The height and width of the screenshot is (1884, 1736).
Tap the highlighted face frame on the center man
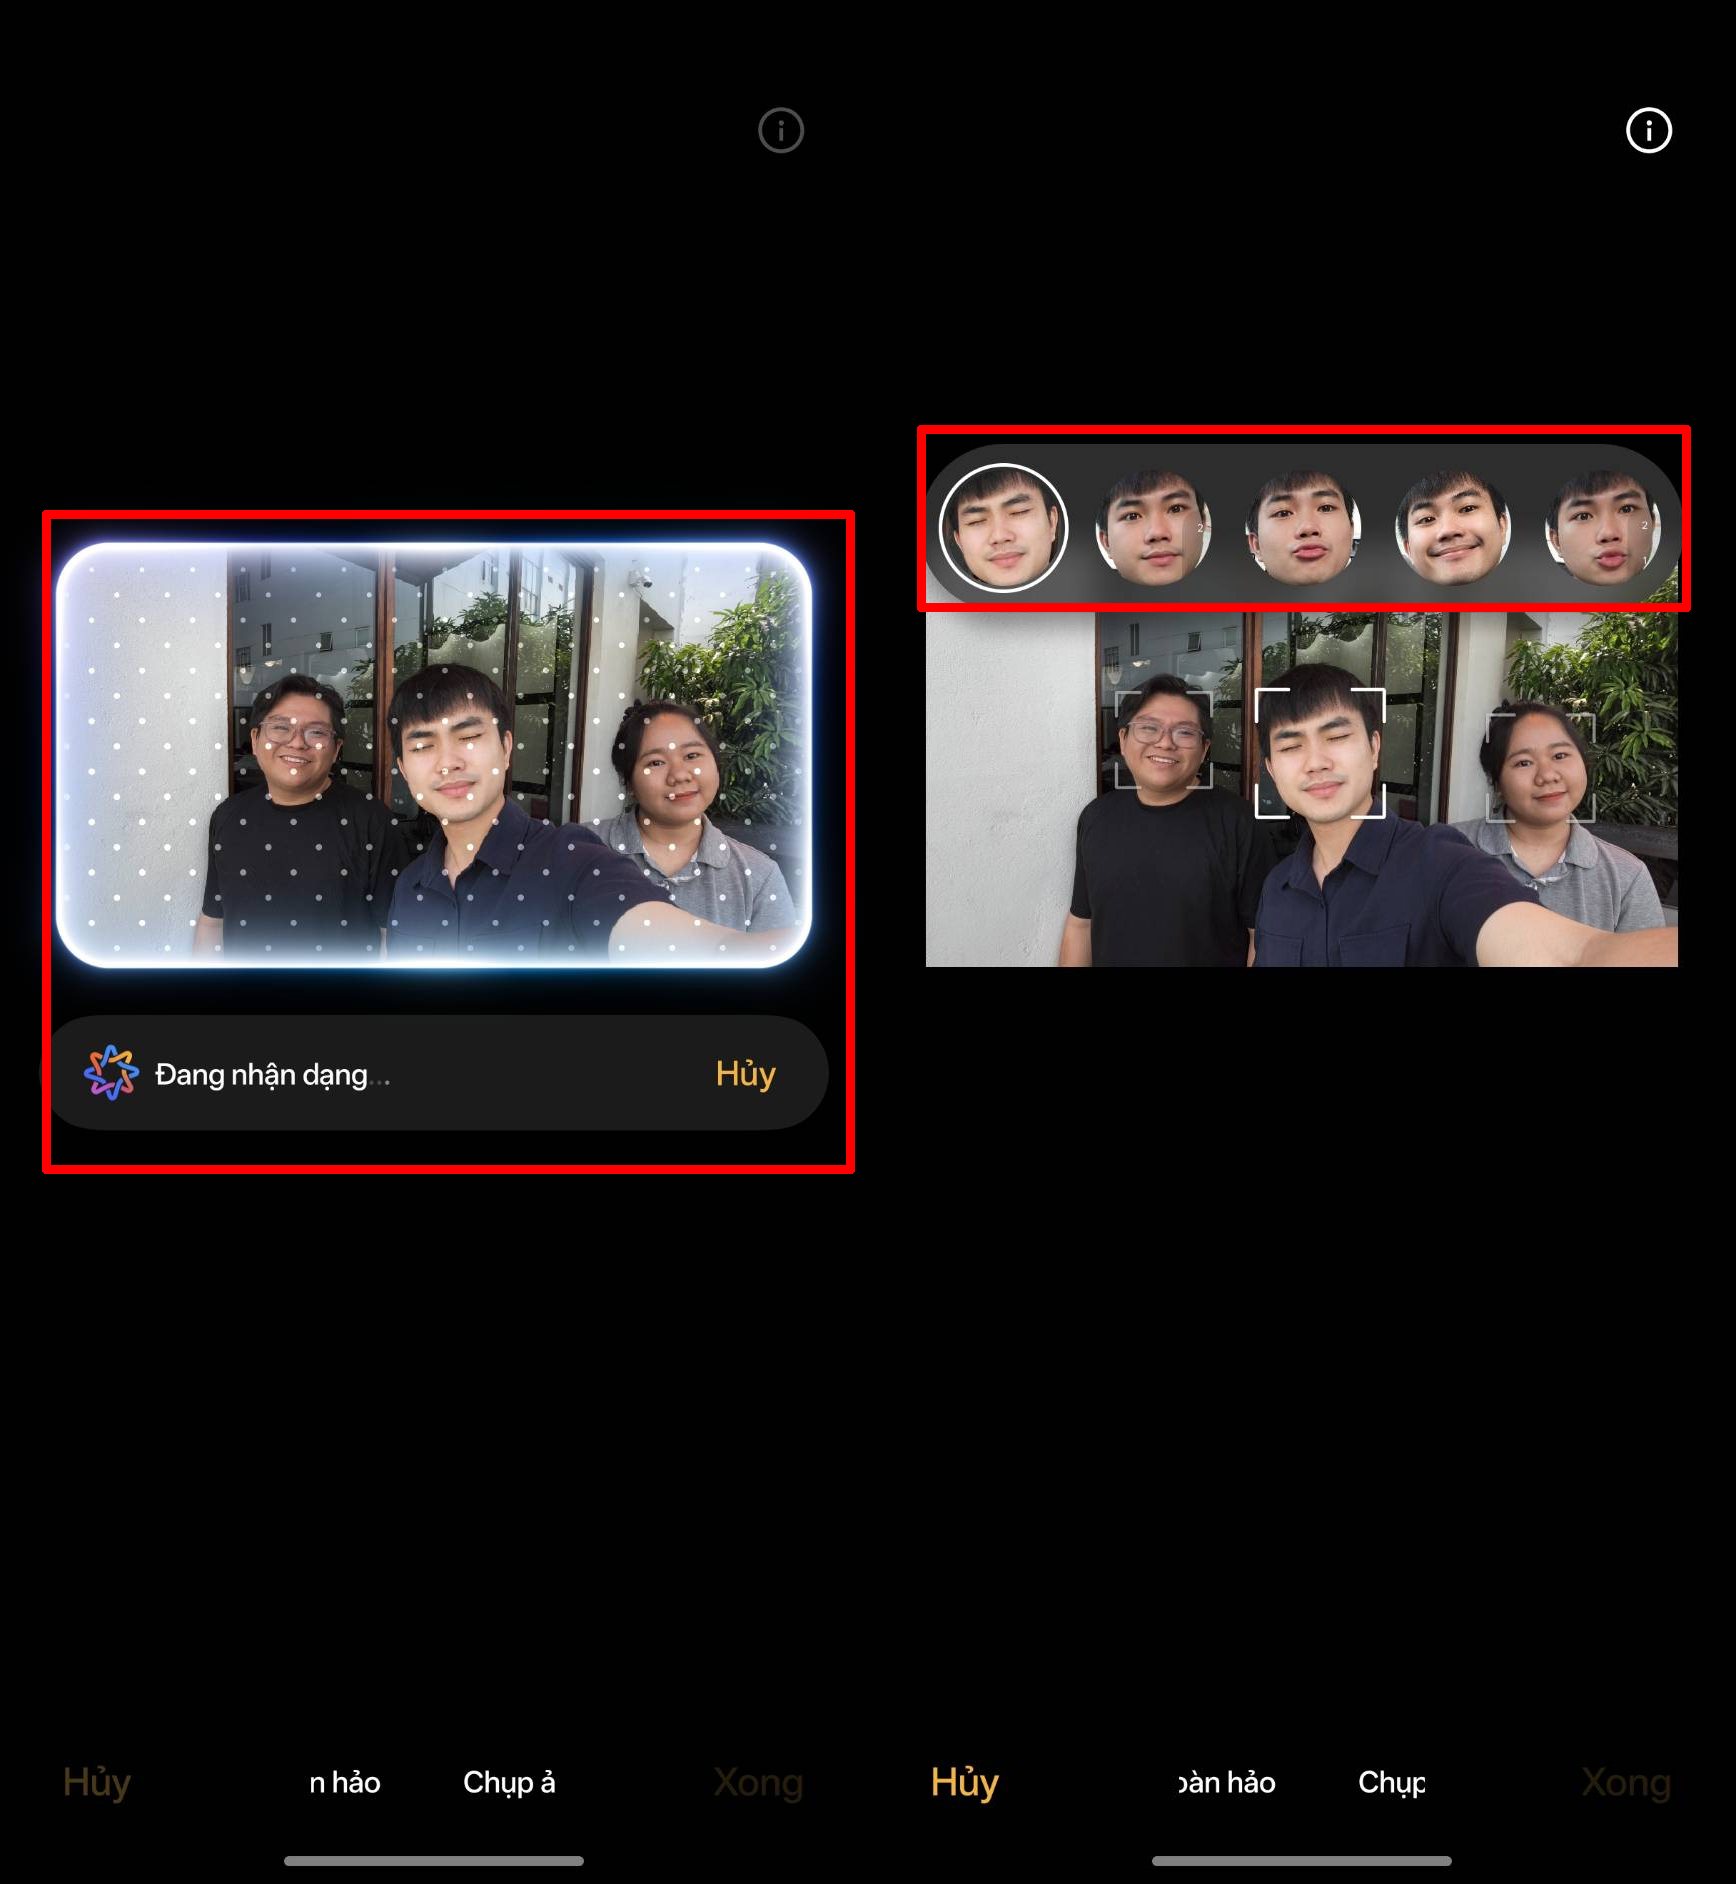click(1320, 753)
